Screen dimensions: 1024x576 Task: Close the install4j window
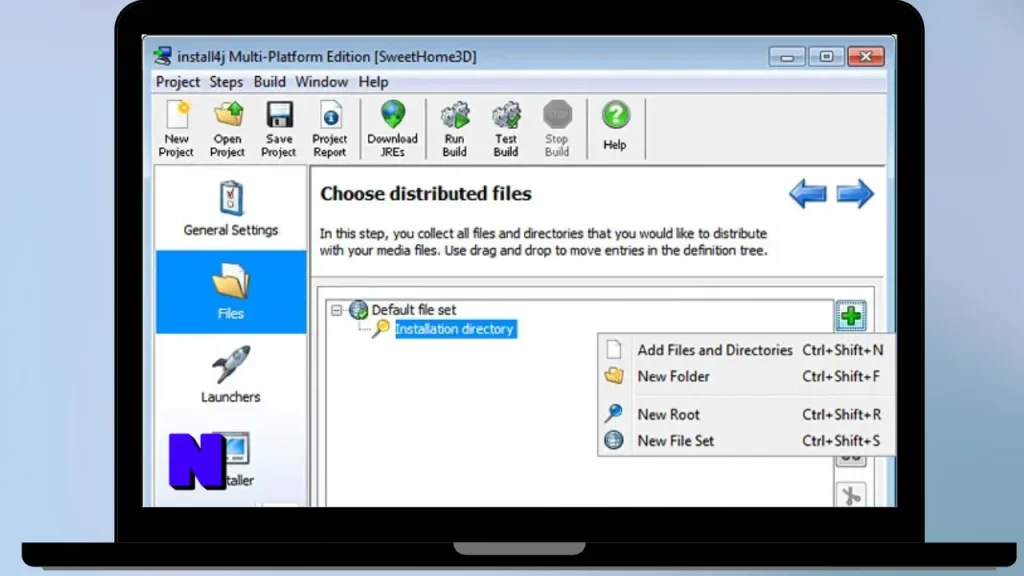(866, 57)
